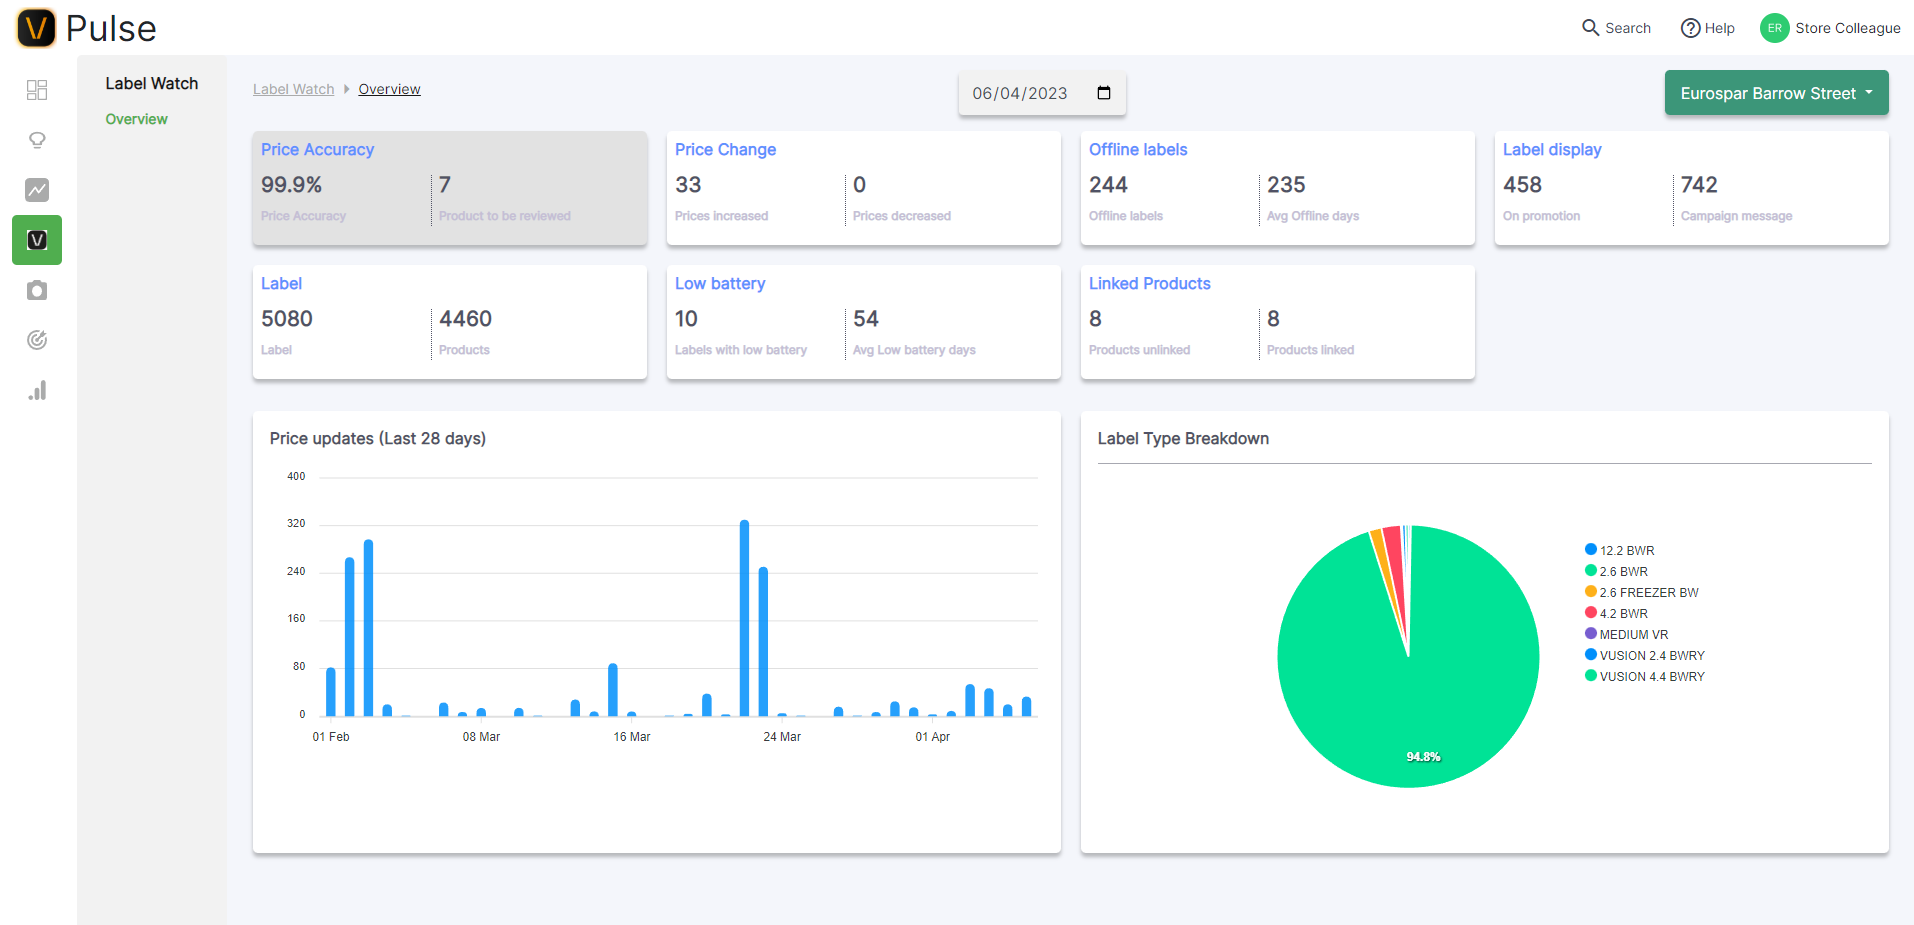This screenshot has height=925, width=1914.
Task: Click the Pulse logo icon
Action: pos(36,28)
